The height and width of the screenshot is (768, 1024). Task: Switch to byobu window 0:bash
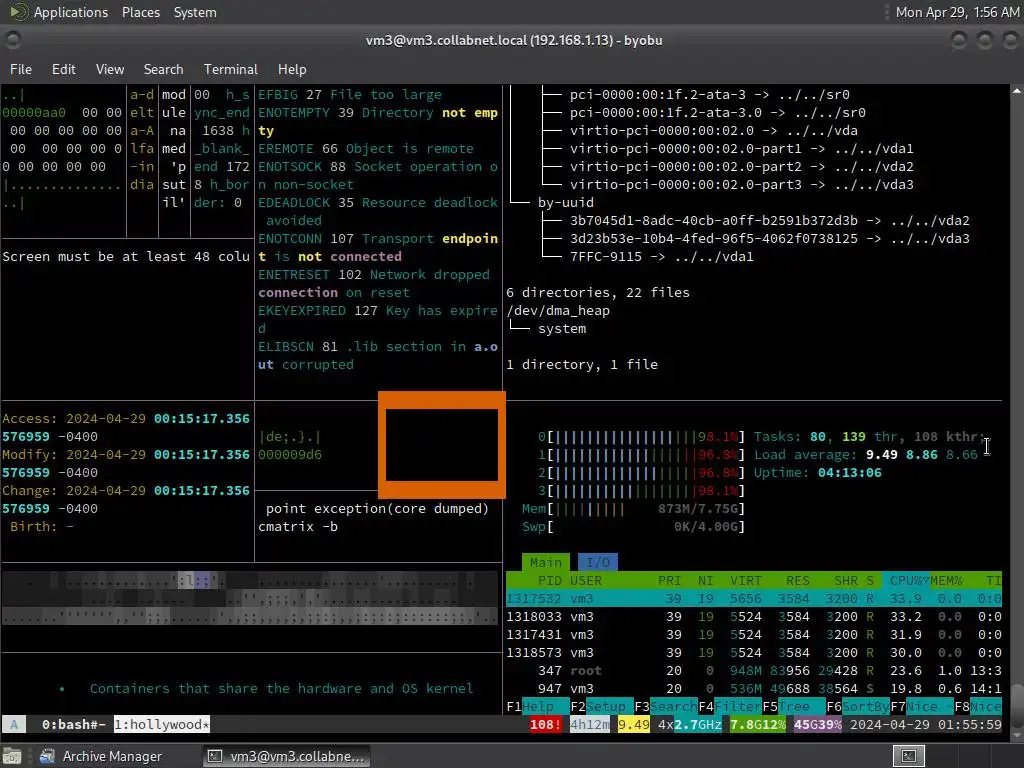73,724
